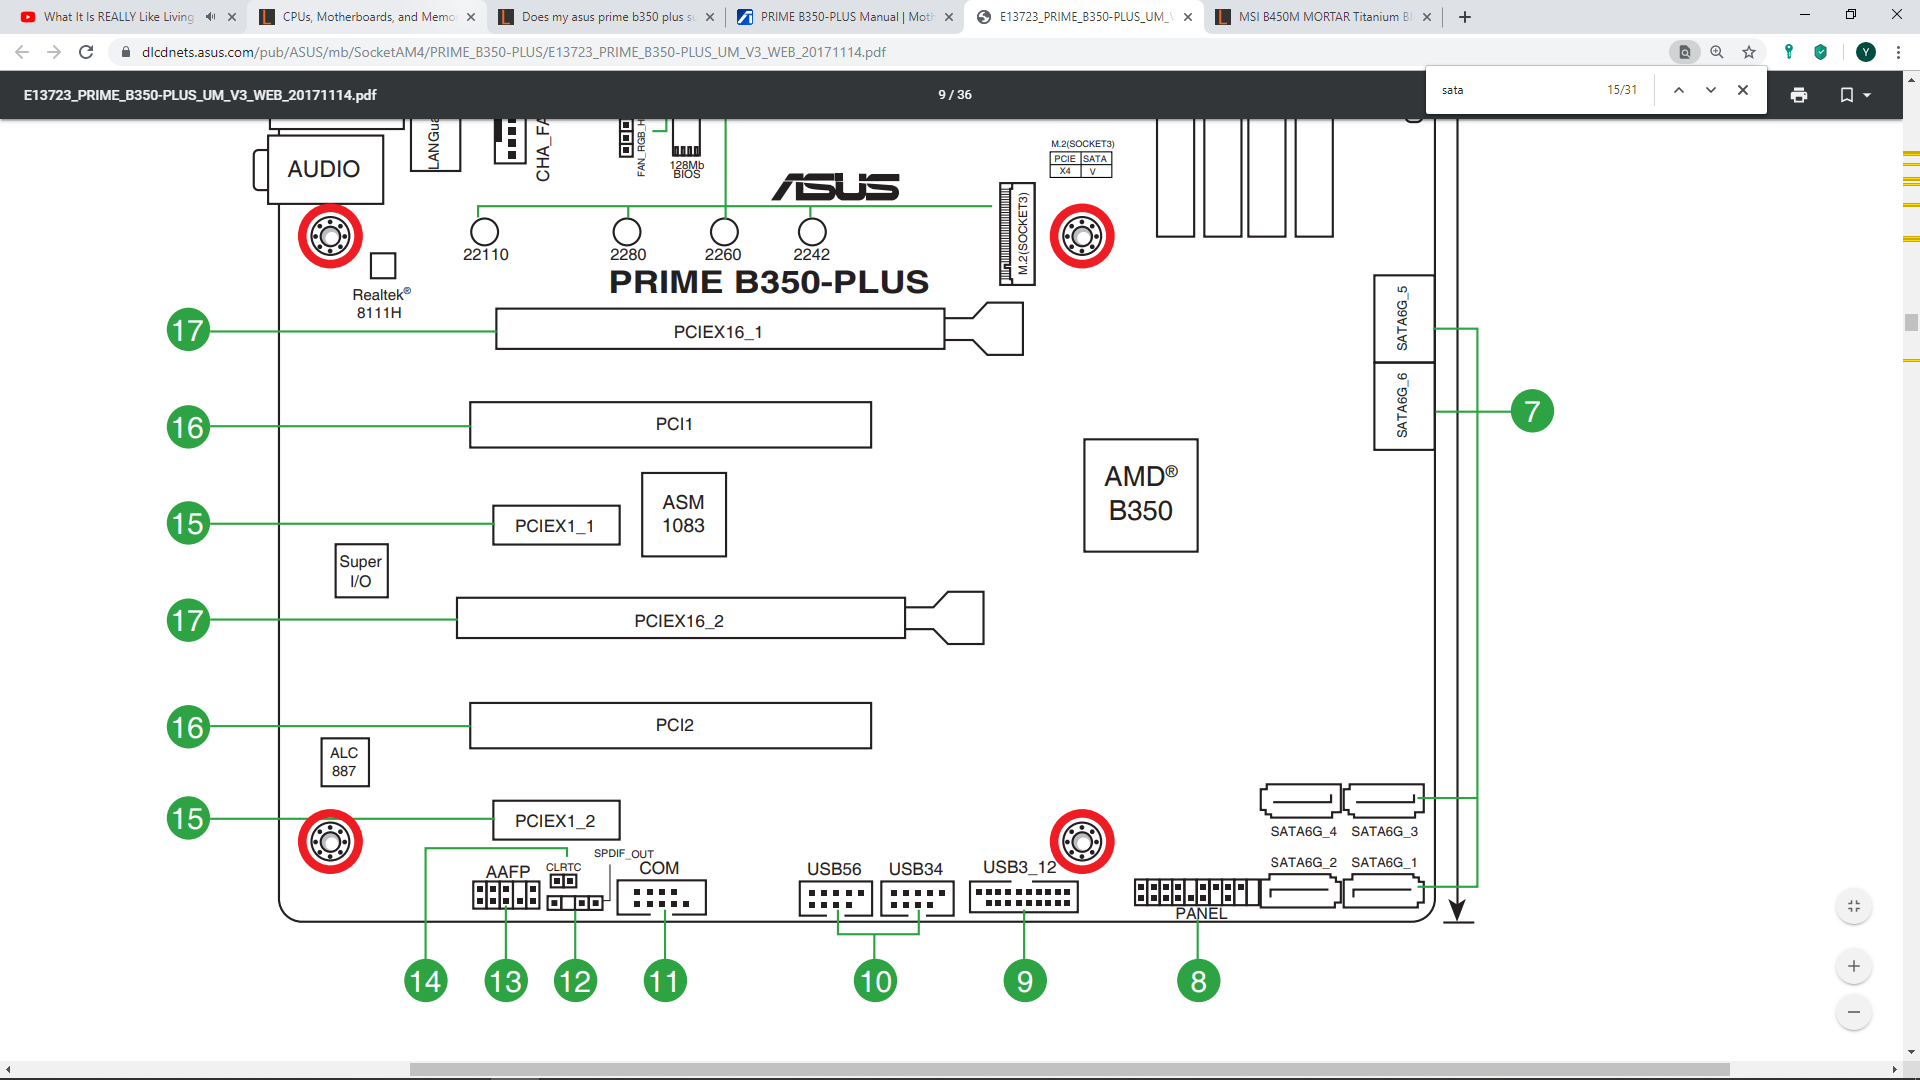The height and width of the screenshot is (1080, 1920).
Task: Bookmark this page with the star icon
Action: click(x=1749, y=52)
